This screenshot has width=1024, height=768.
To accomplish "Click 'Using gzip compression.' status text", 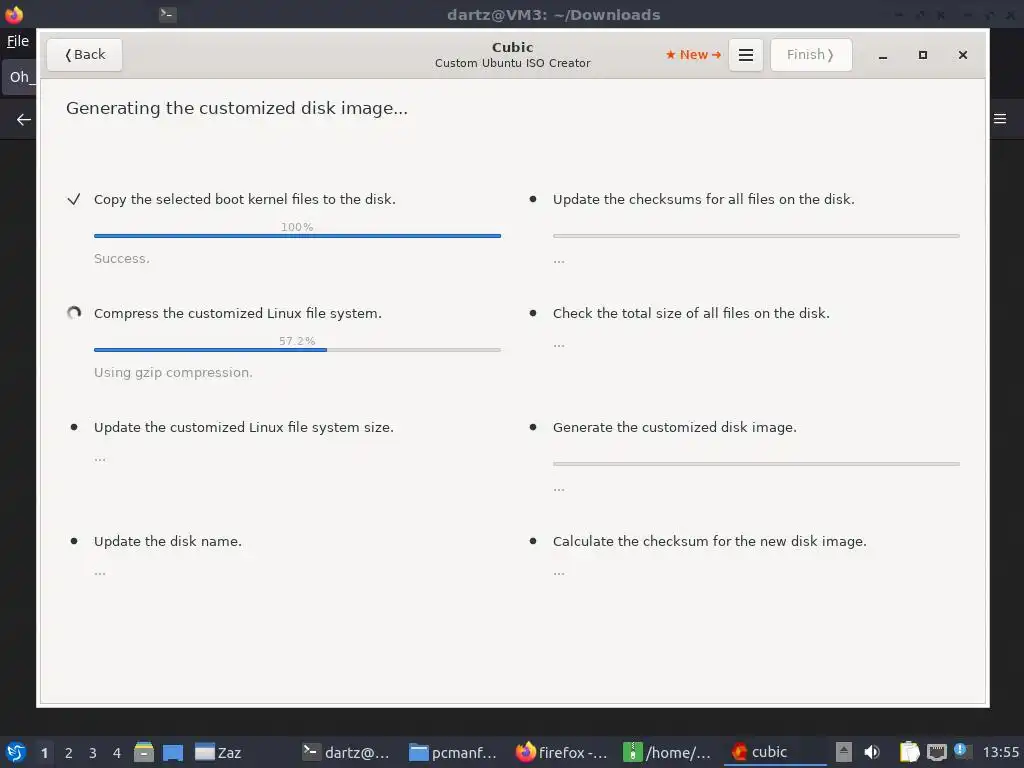I will point(173,373).
